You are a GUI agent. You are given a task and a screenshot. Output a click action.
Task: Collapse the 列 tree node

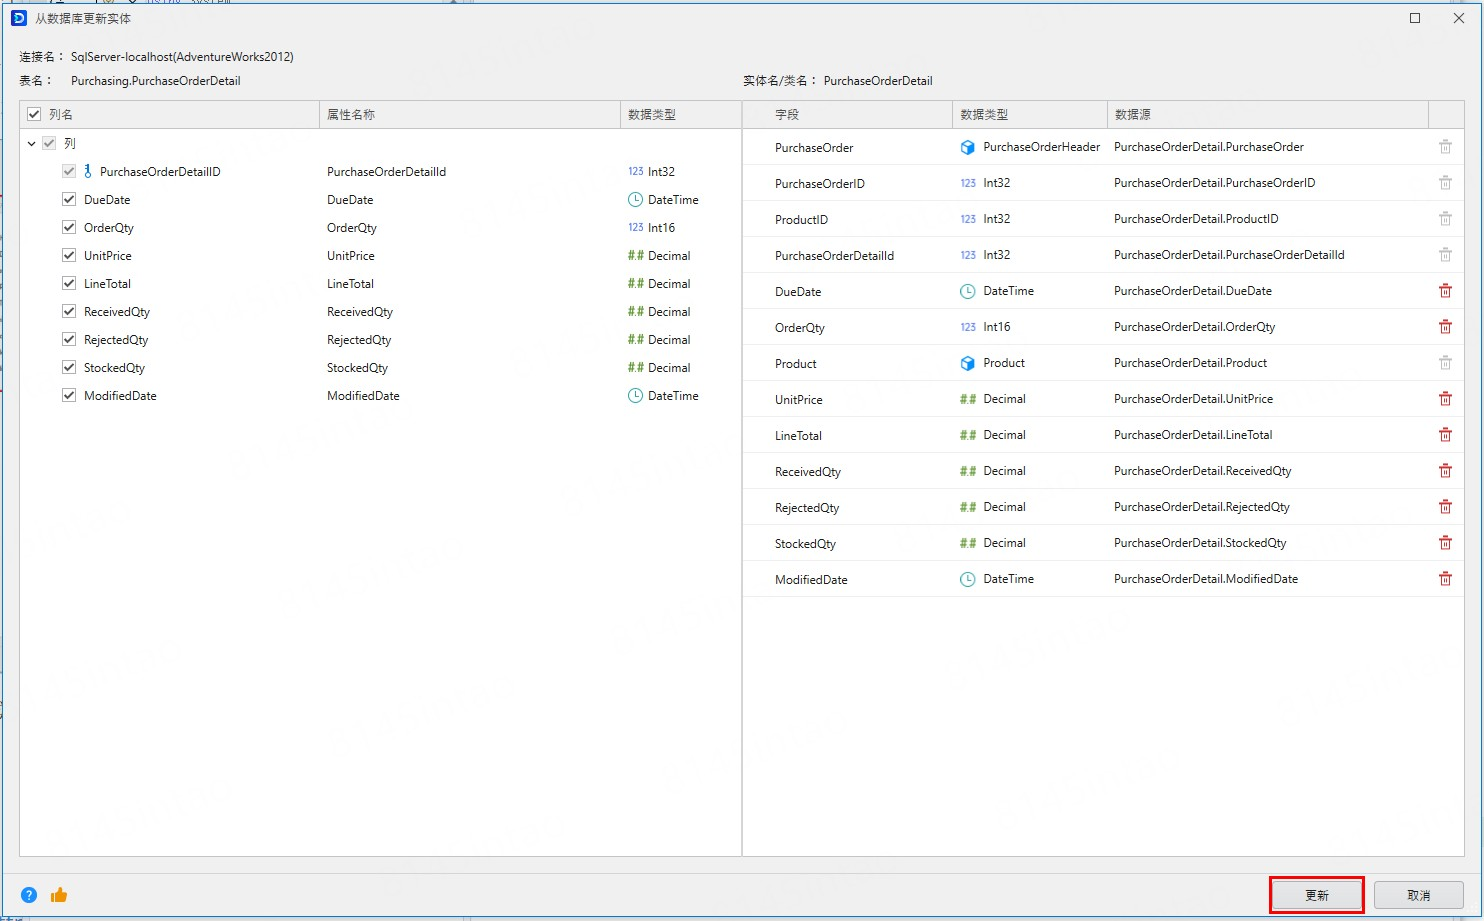pyautogui.click(x=32, y=144)
